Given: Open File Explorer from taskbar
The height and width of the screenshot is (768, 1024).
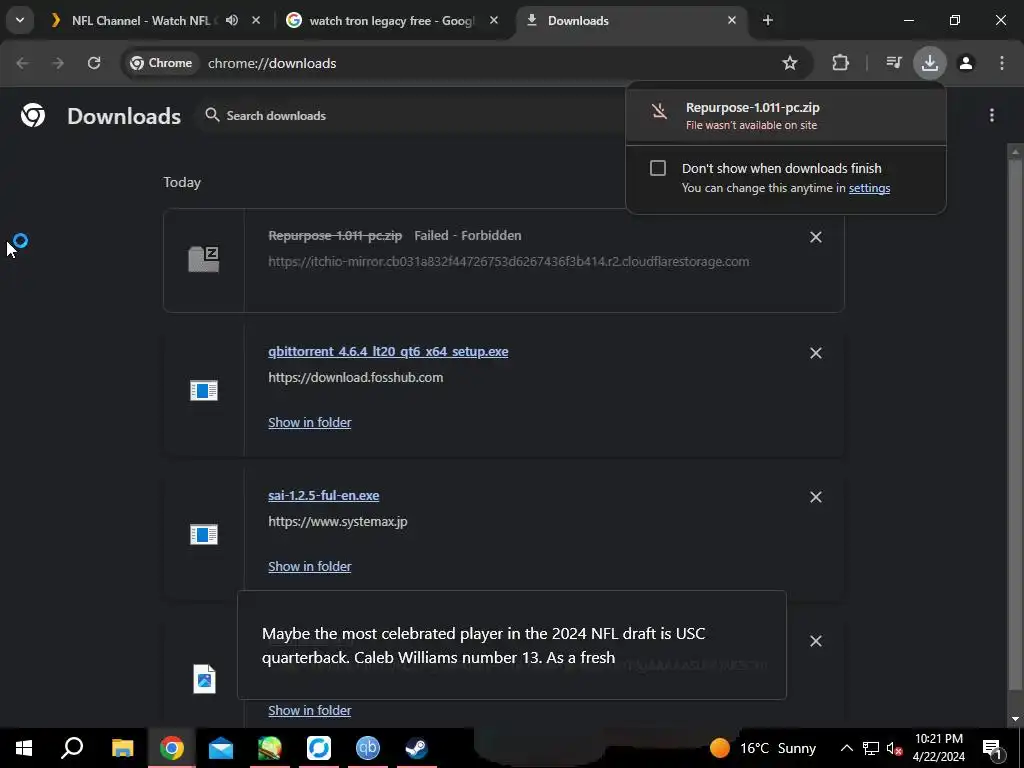Looking at the screenshot, I should pos(122,748).
